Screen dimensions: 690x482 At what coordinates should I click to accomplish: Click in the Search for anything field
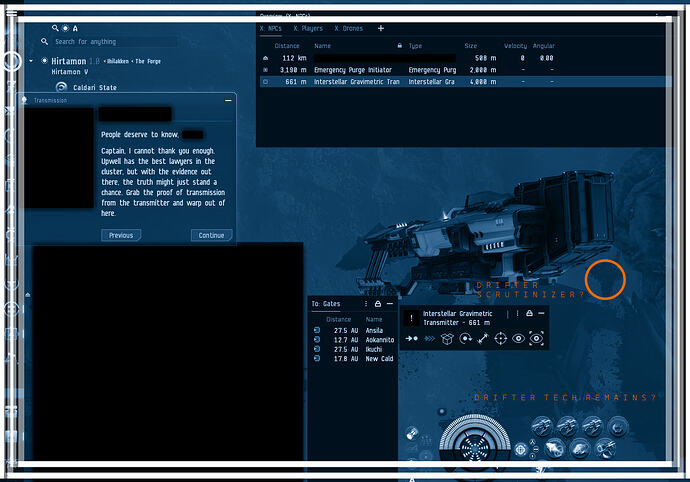(114, 41)
